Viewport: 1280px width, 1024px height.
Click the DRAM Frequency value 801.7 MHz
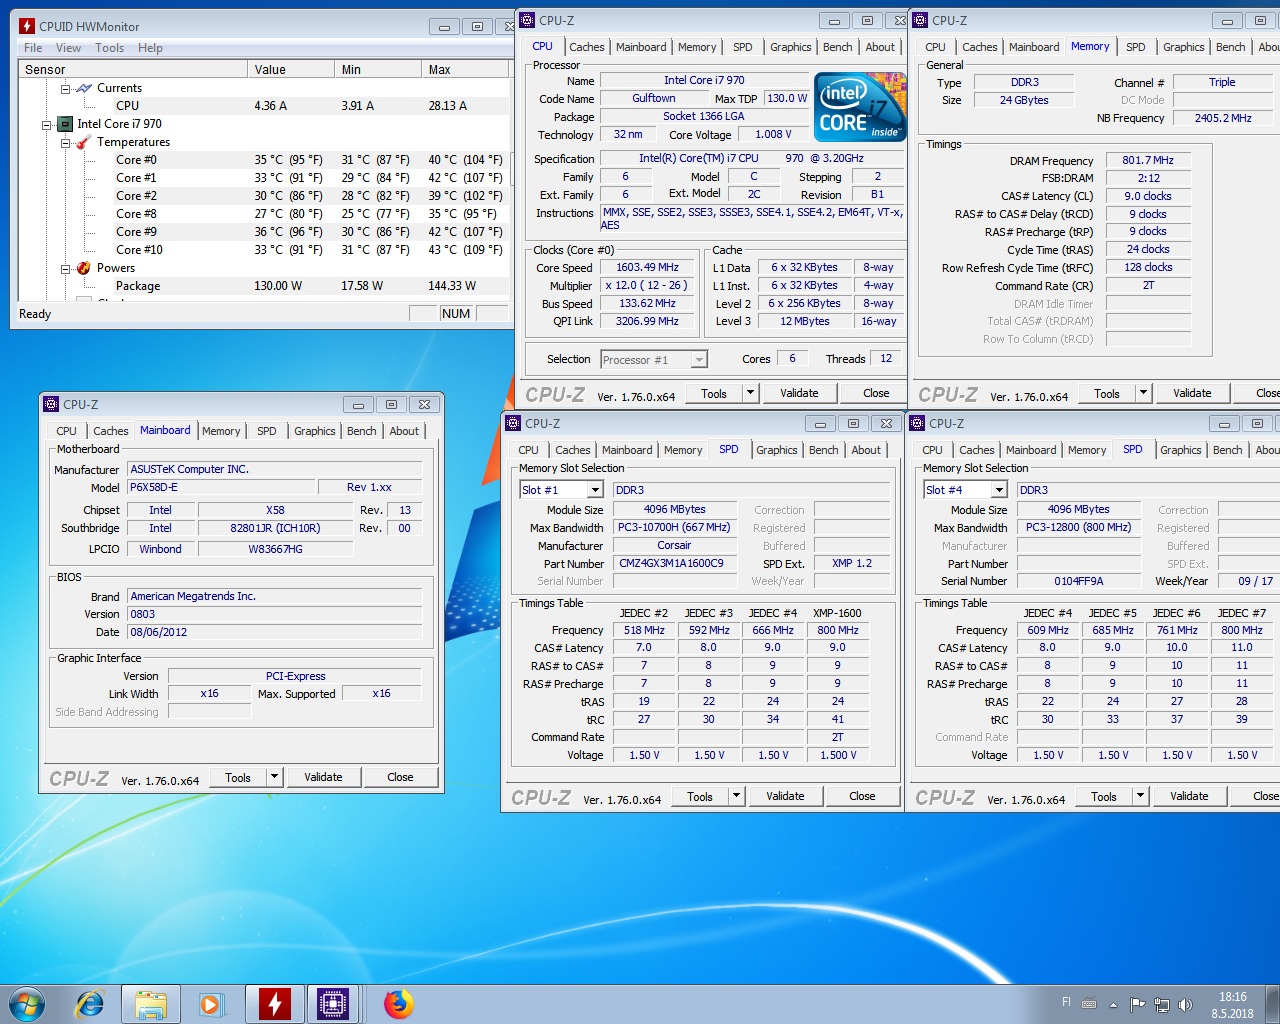[x=1148, y=160]
